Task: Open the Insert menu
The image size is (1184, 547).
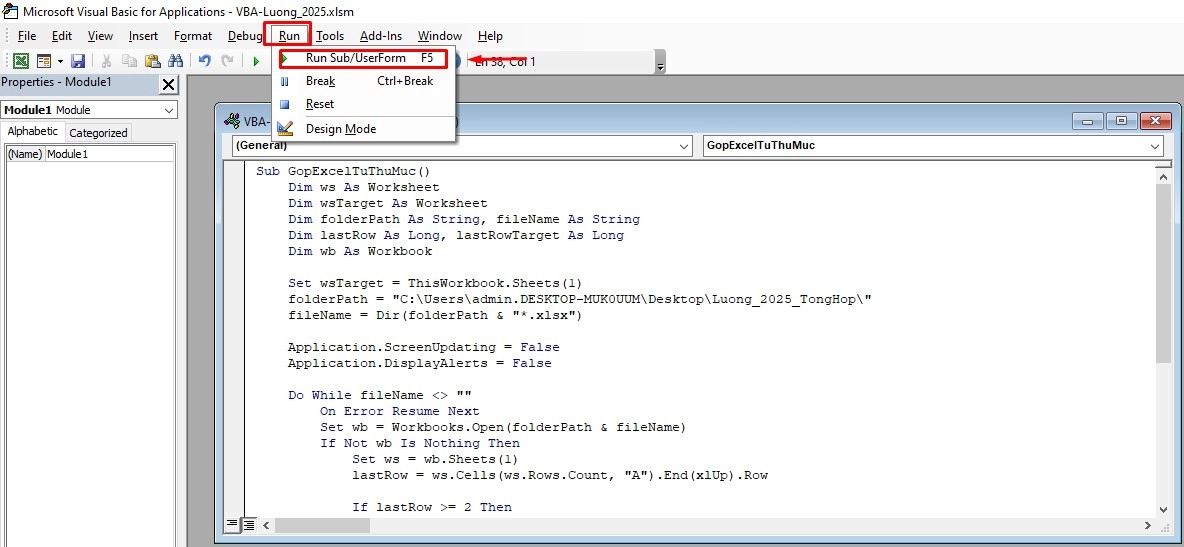Action: tap(143, 36)
